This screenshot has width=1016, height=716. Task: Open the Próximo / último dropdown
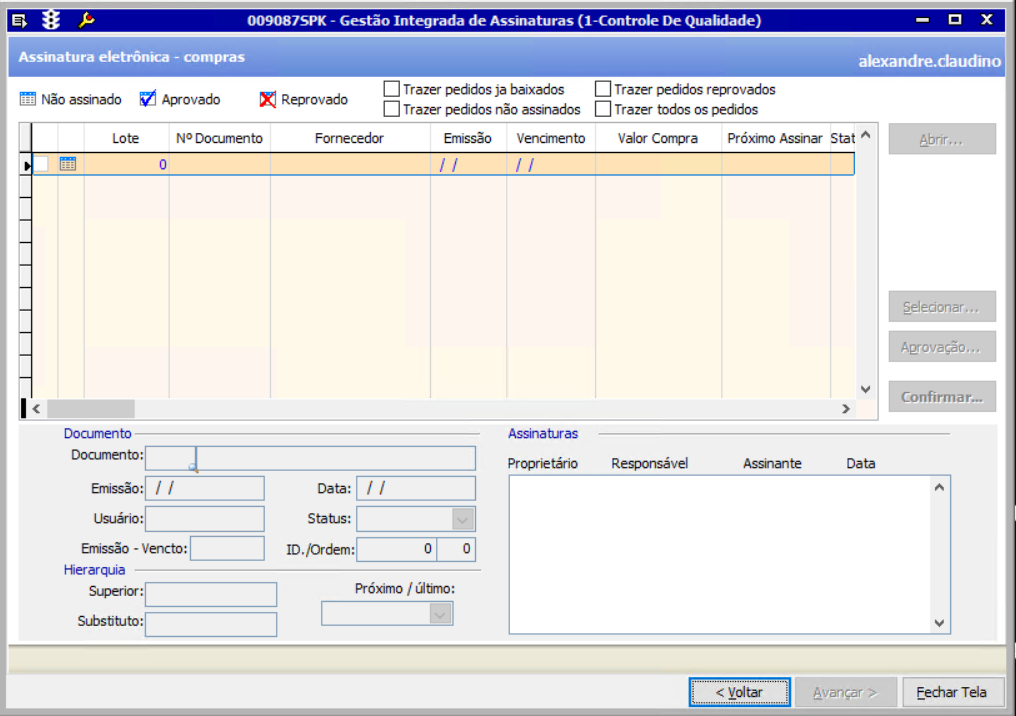(440, 614)
